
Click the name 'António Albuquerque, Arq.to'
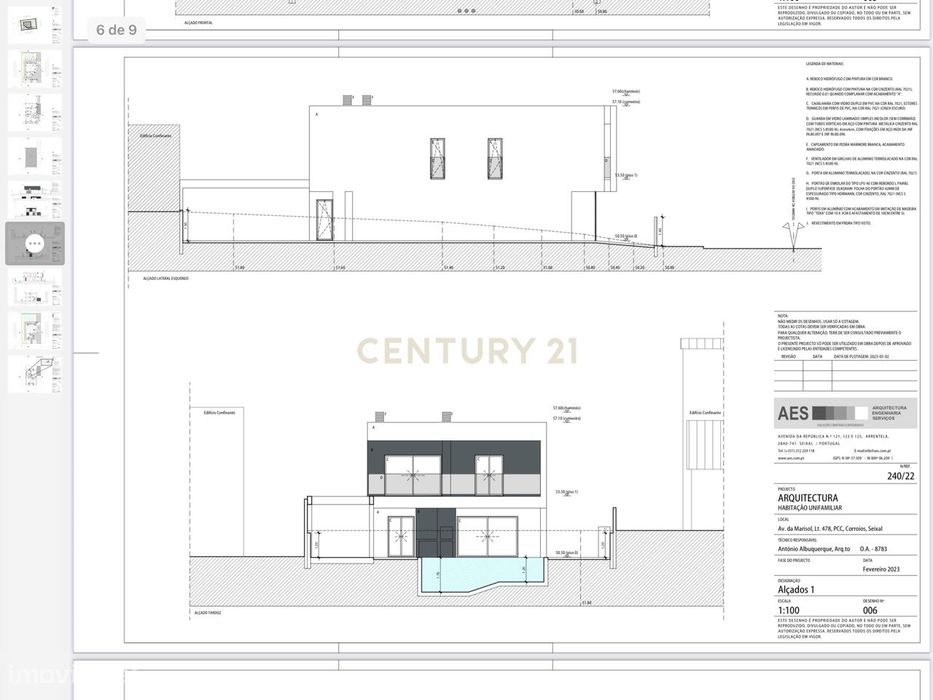tap(813, 549)
